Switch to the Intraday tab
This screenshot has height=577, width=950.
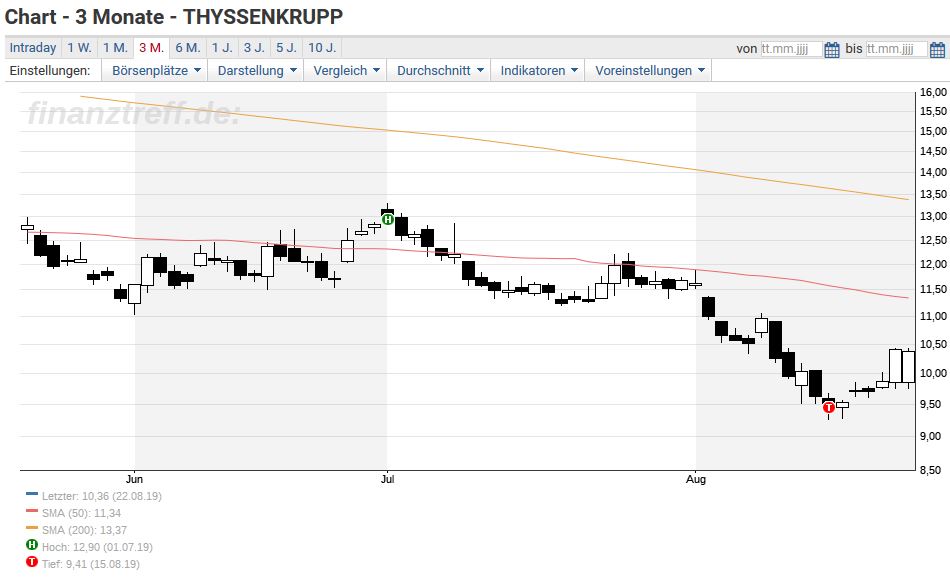tap(33, 48)
